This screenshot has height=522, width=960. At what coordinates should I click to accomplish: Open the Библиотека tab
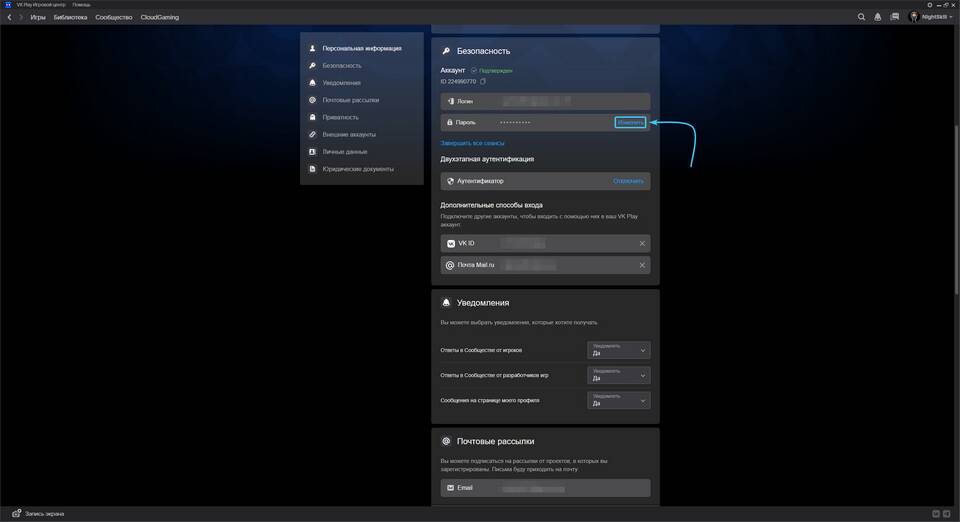coord(70,17)
